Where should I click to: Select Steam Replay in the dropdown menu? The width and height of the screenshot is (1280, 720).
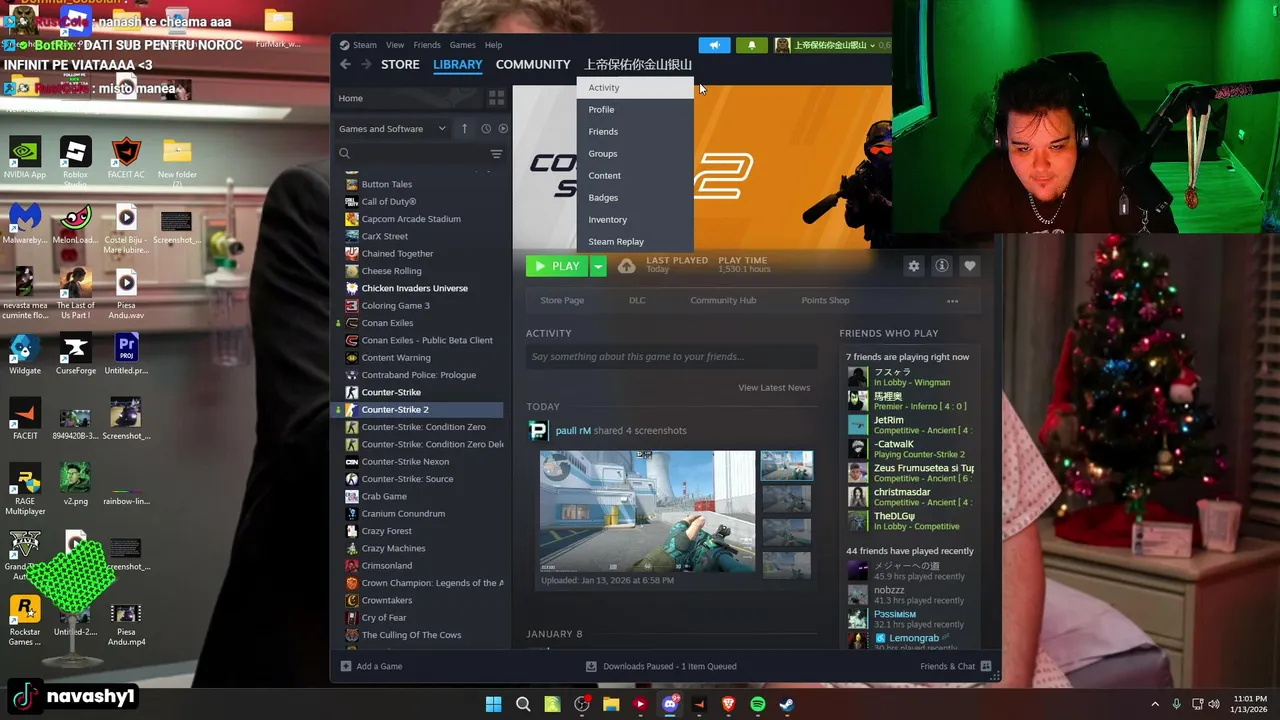coord(634,242)
